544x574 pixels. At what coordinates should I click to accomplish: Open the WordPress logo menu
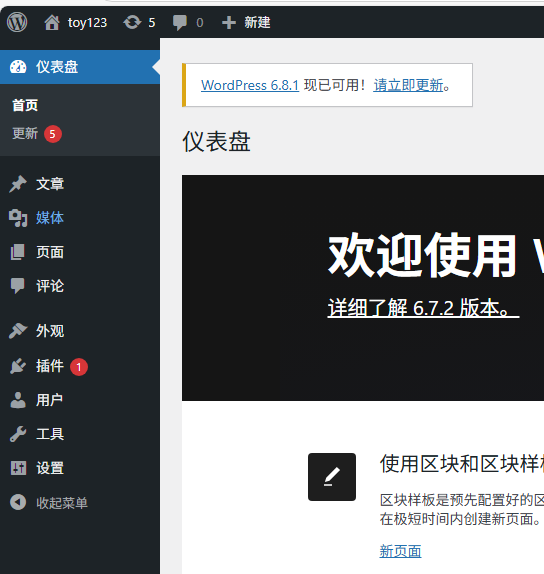click(17, 22)
